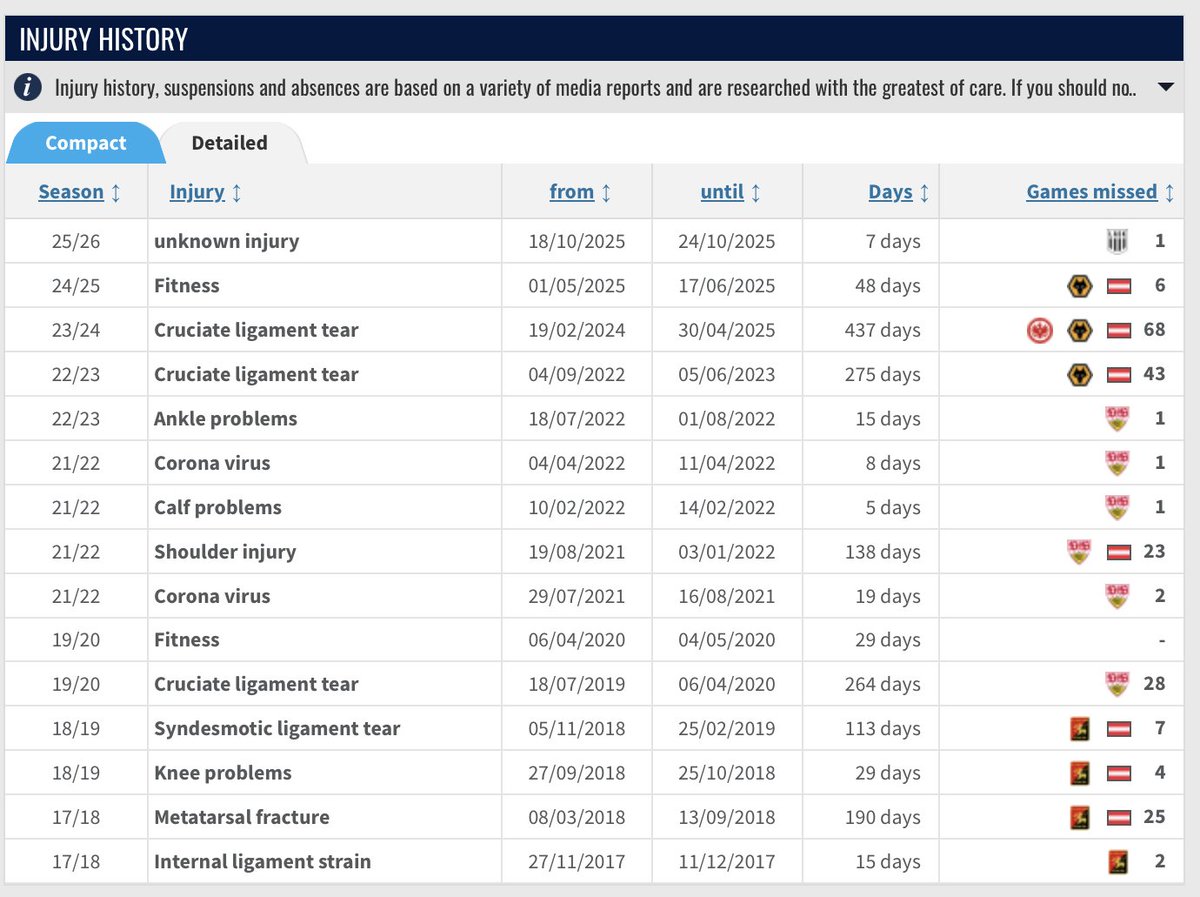The width and height of the screenshot is (1200, 897).
Task: Click the club crest in the Knee problems row
Action: click(x=1079, y=773)
